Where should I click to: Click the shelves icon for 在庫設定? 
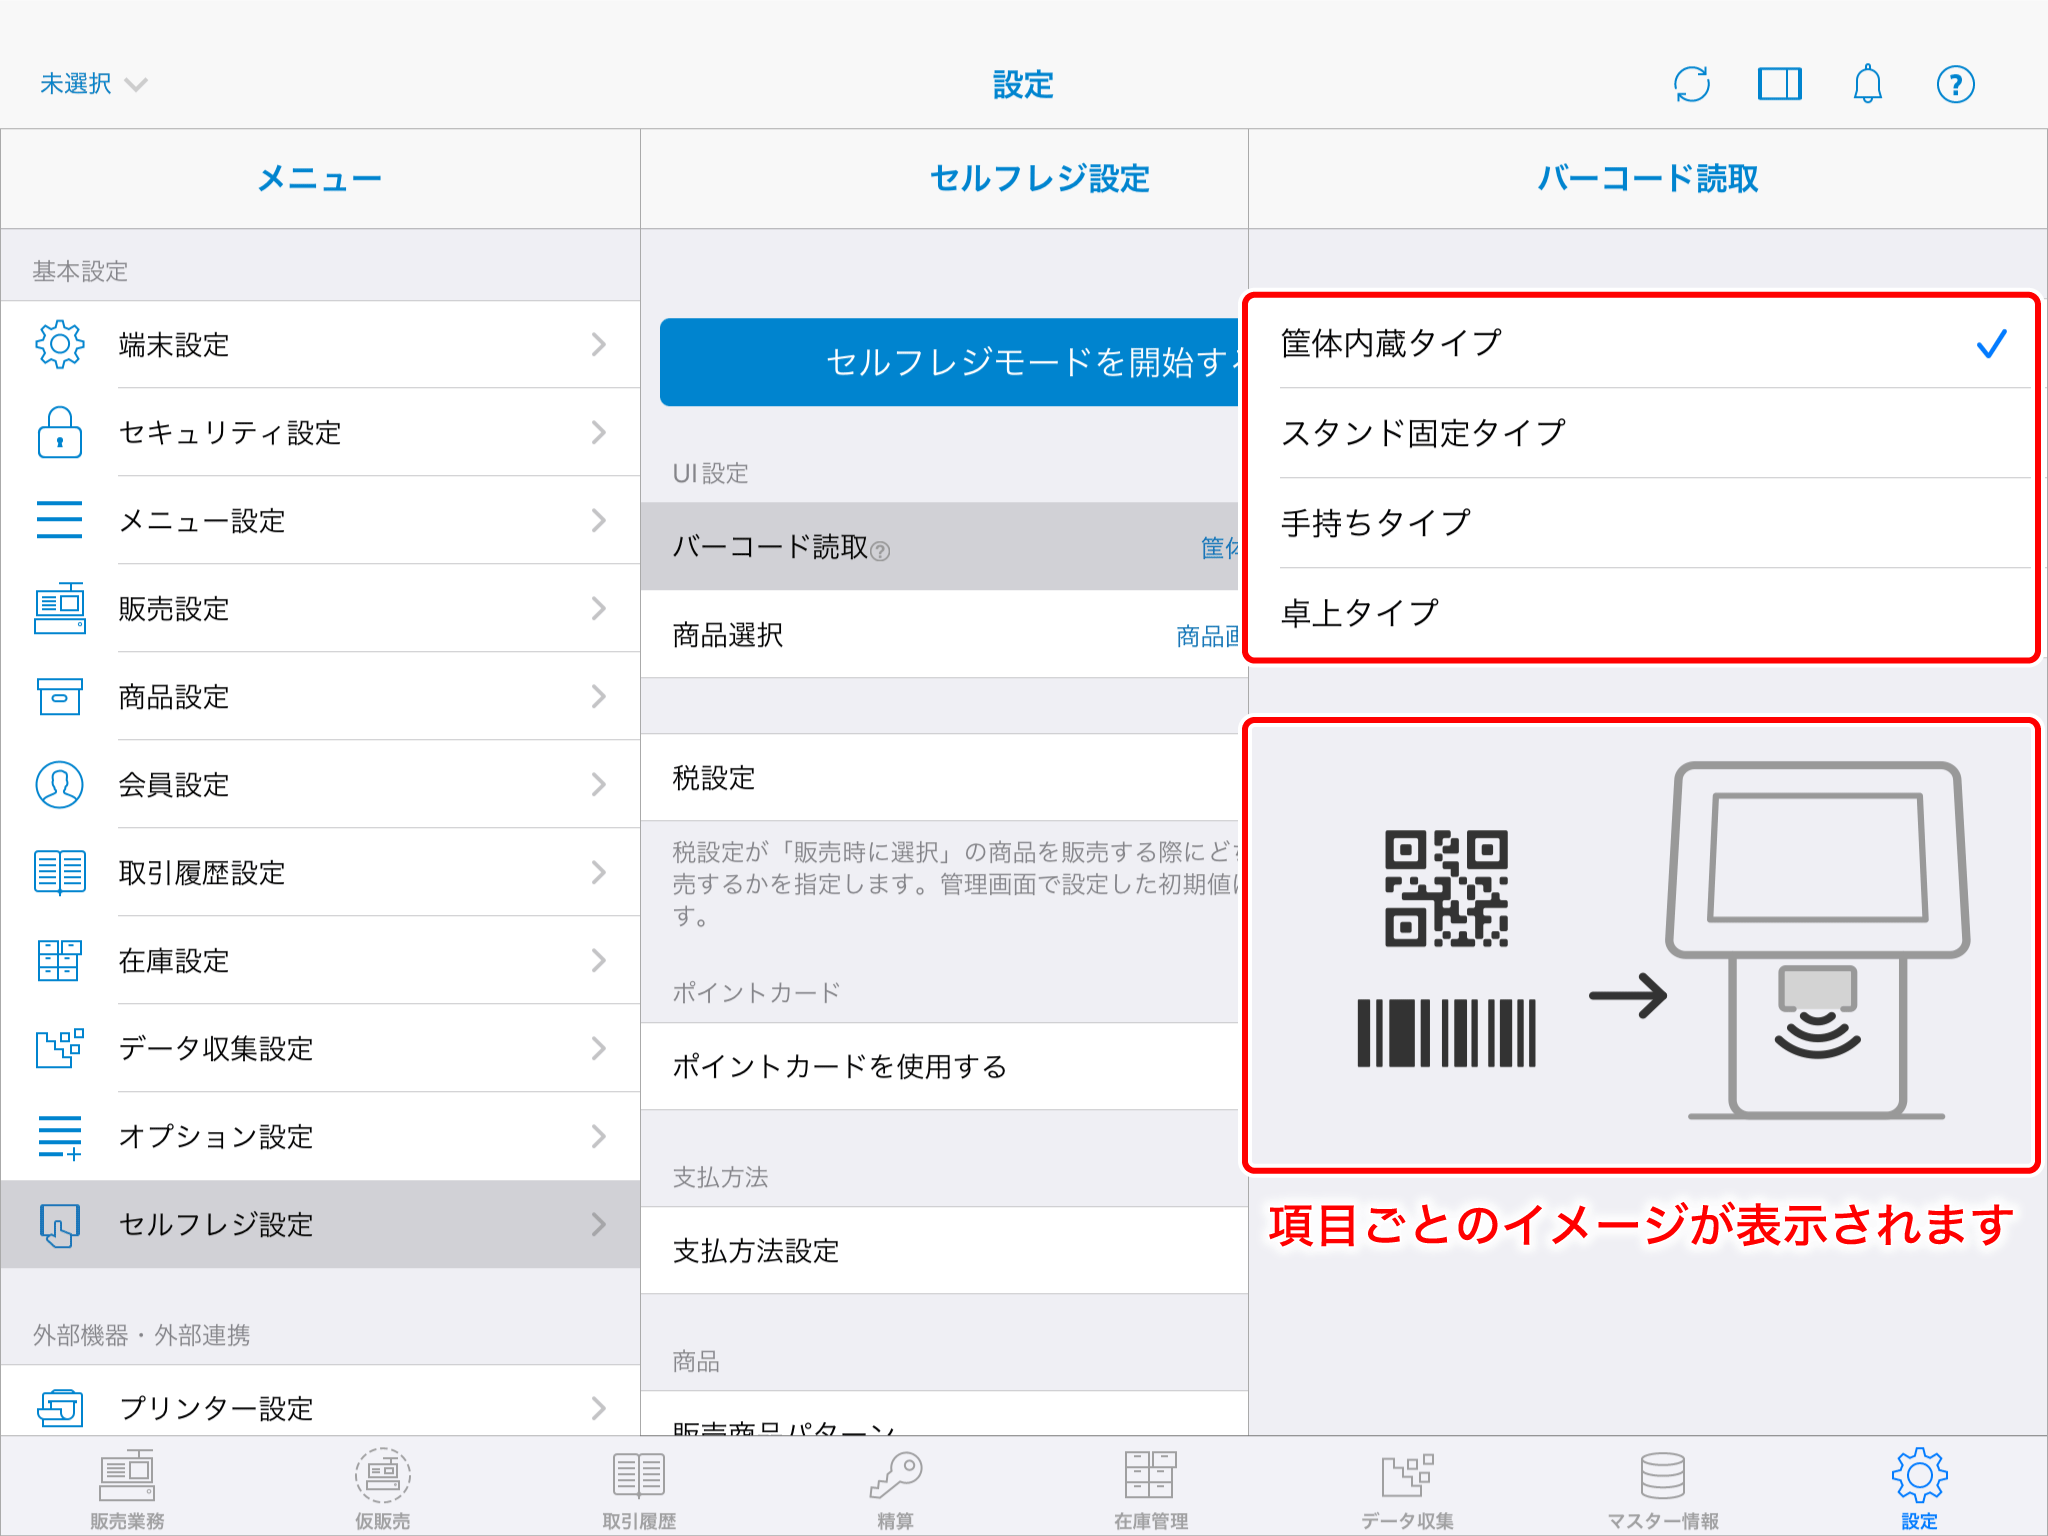click(60, 960)
